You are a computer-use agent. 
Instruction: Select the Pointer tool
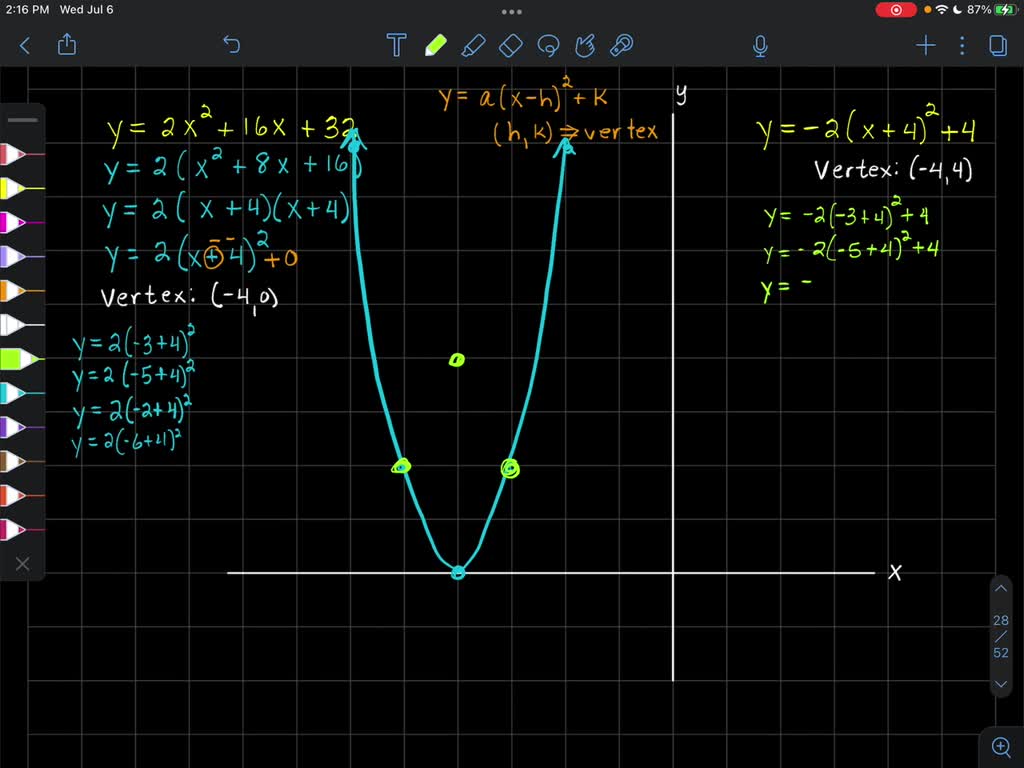coord(585,45)
